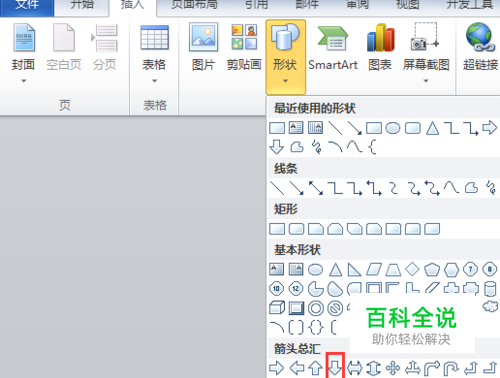Open the 表格 table dropdown button
The height and width of the screenshot is (378, 500).
pos(154,53)
